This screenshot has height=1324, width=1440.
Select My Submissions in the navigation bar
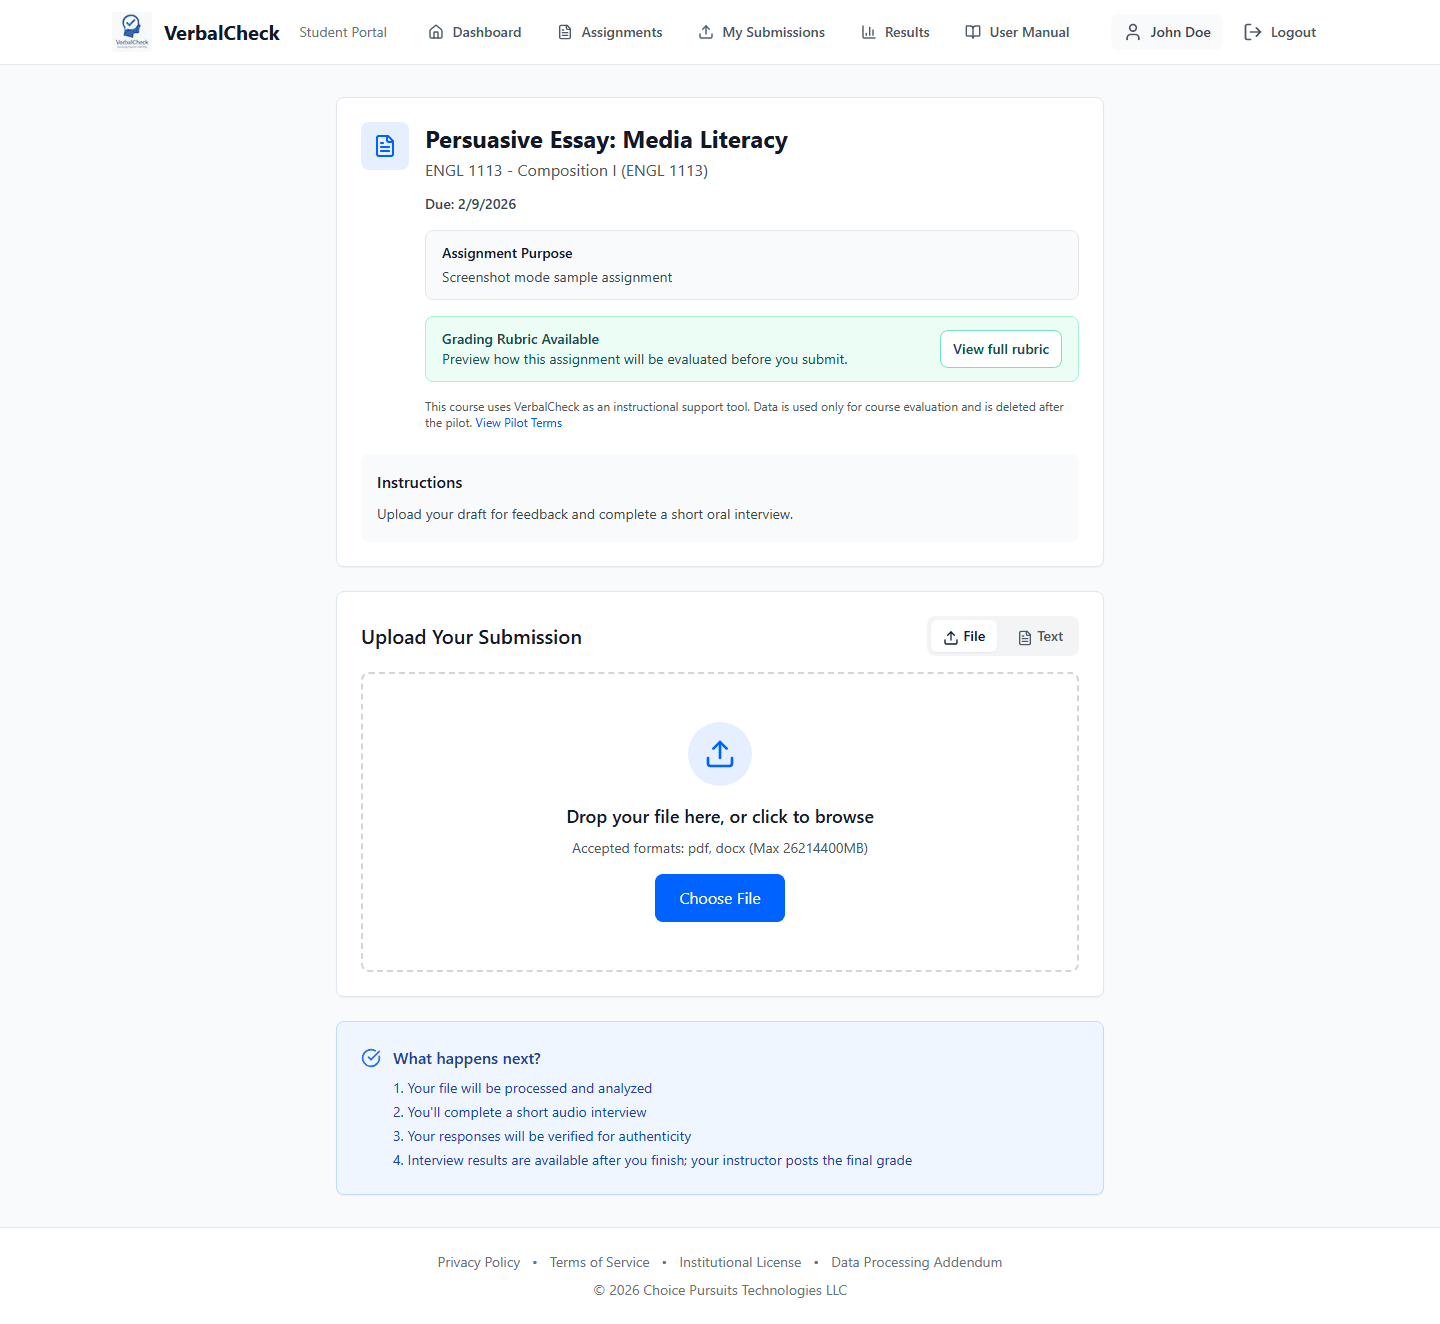click(x=773, y=31)
